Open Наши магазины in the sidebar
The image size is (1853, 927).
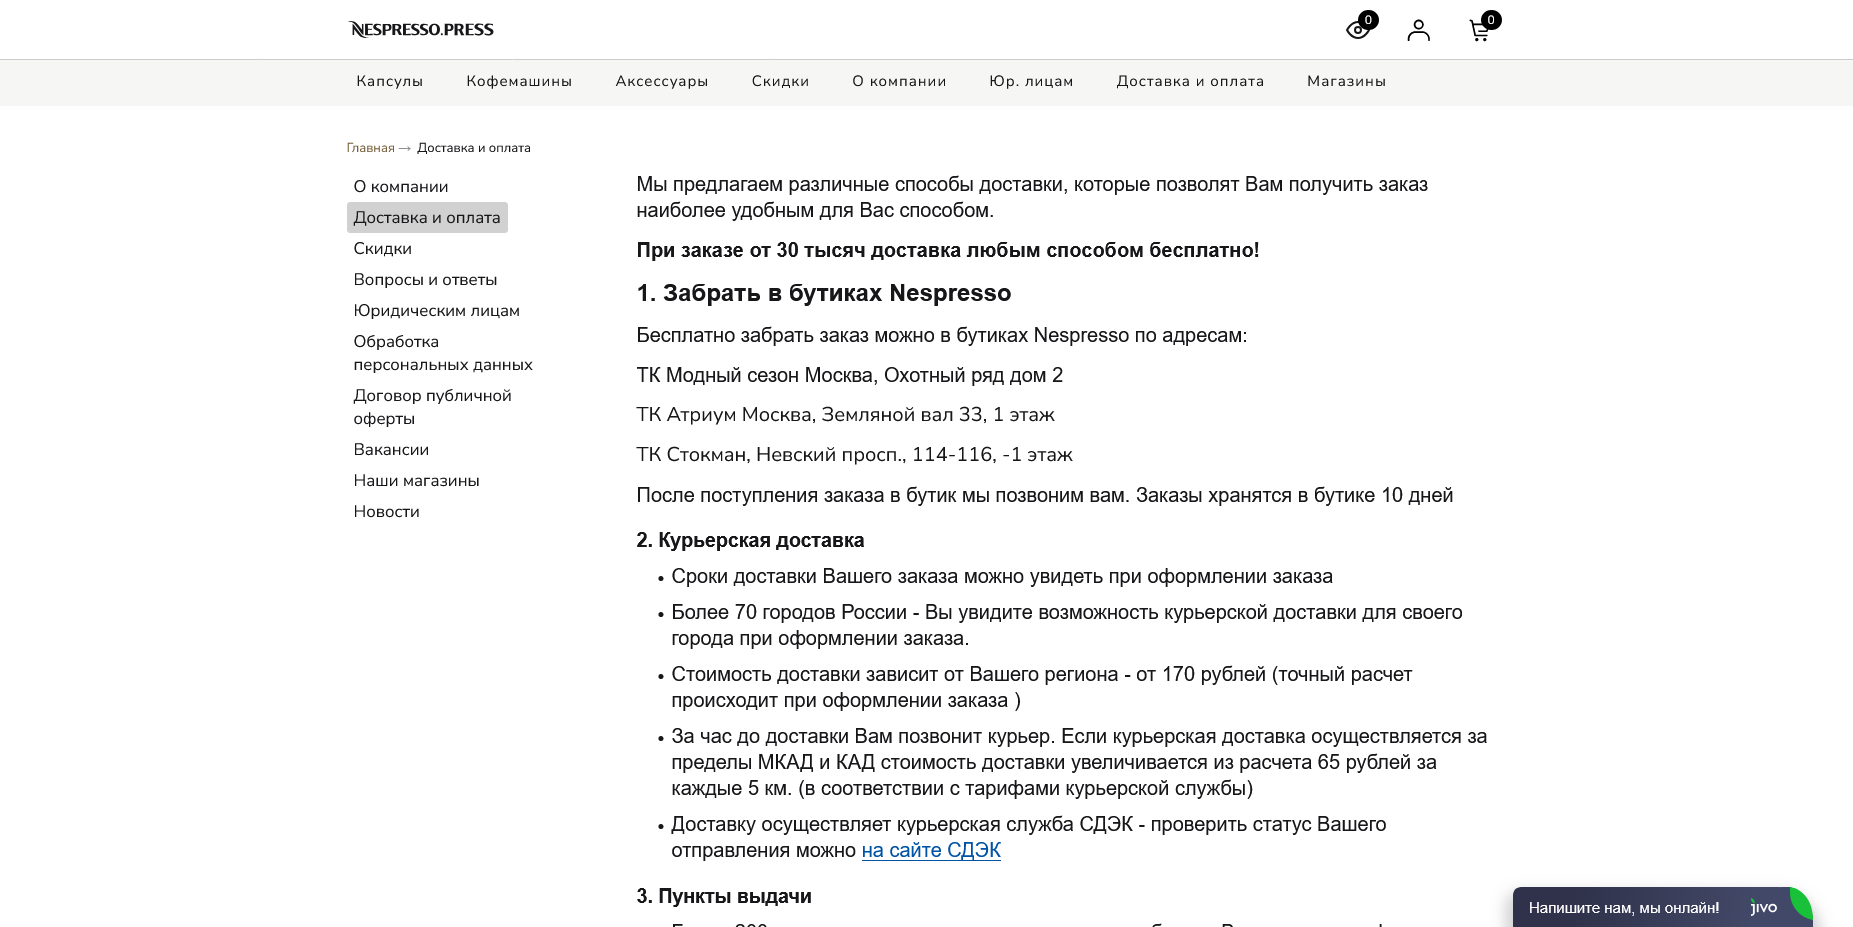pyautogui.click(x=416, y=481)
